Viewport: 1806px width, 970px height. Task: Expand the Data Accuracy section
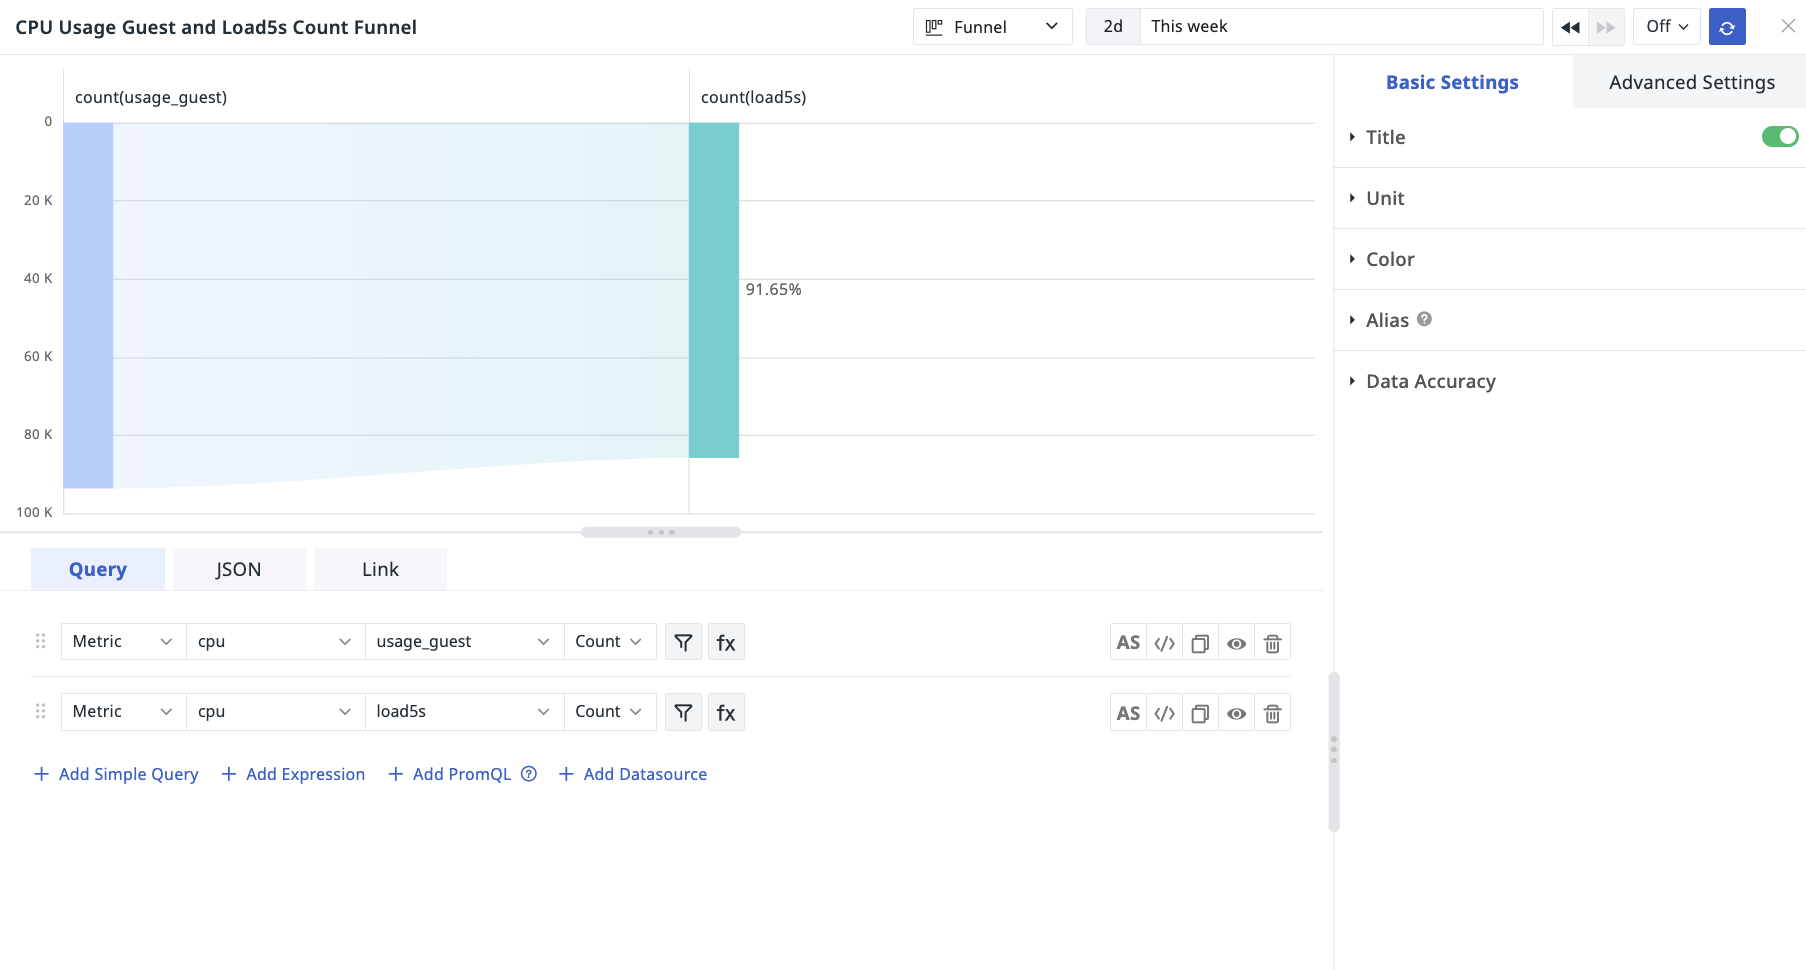[x=1430, y=381]
